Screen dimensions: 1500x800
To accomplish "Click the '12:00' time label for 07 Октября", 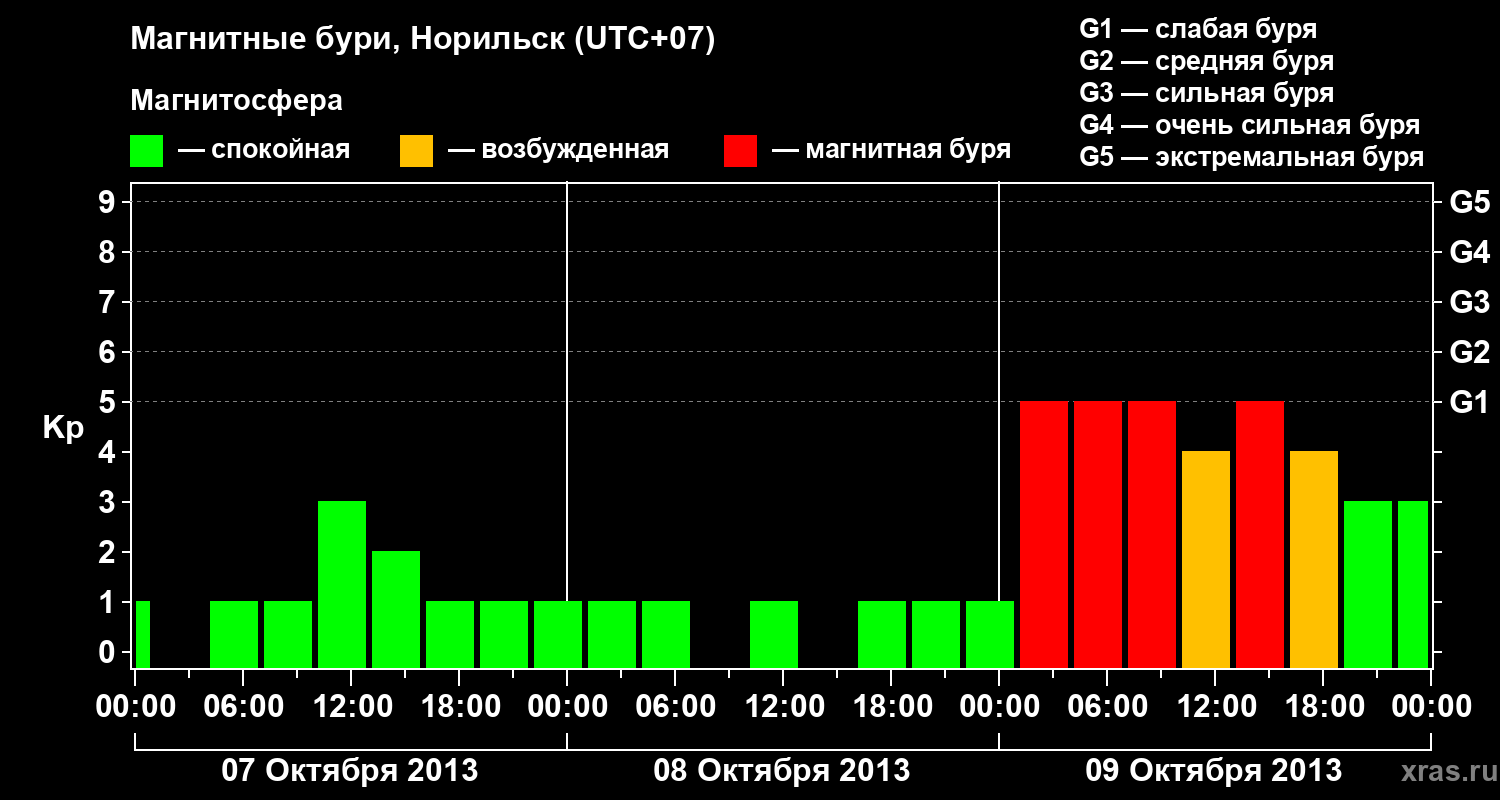I will tap(351, 706).
